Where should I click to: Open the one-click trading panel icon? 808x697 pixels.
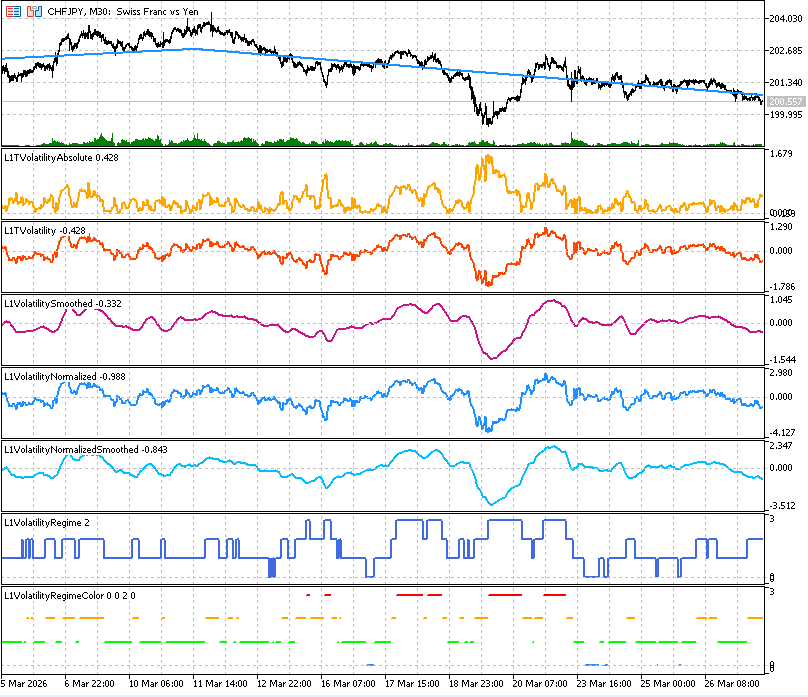14,10
